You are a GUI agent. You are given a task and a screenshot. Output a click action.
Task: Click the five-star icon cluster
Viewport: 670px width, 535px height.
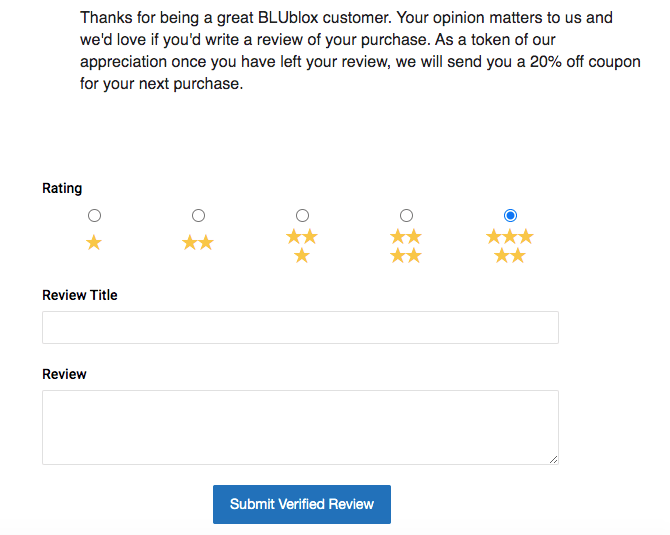tap(510, 246)
